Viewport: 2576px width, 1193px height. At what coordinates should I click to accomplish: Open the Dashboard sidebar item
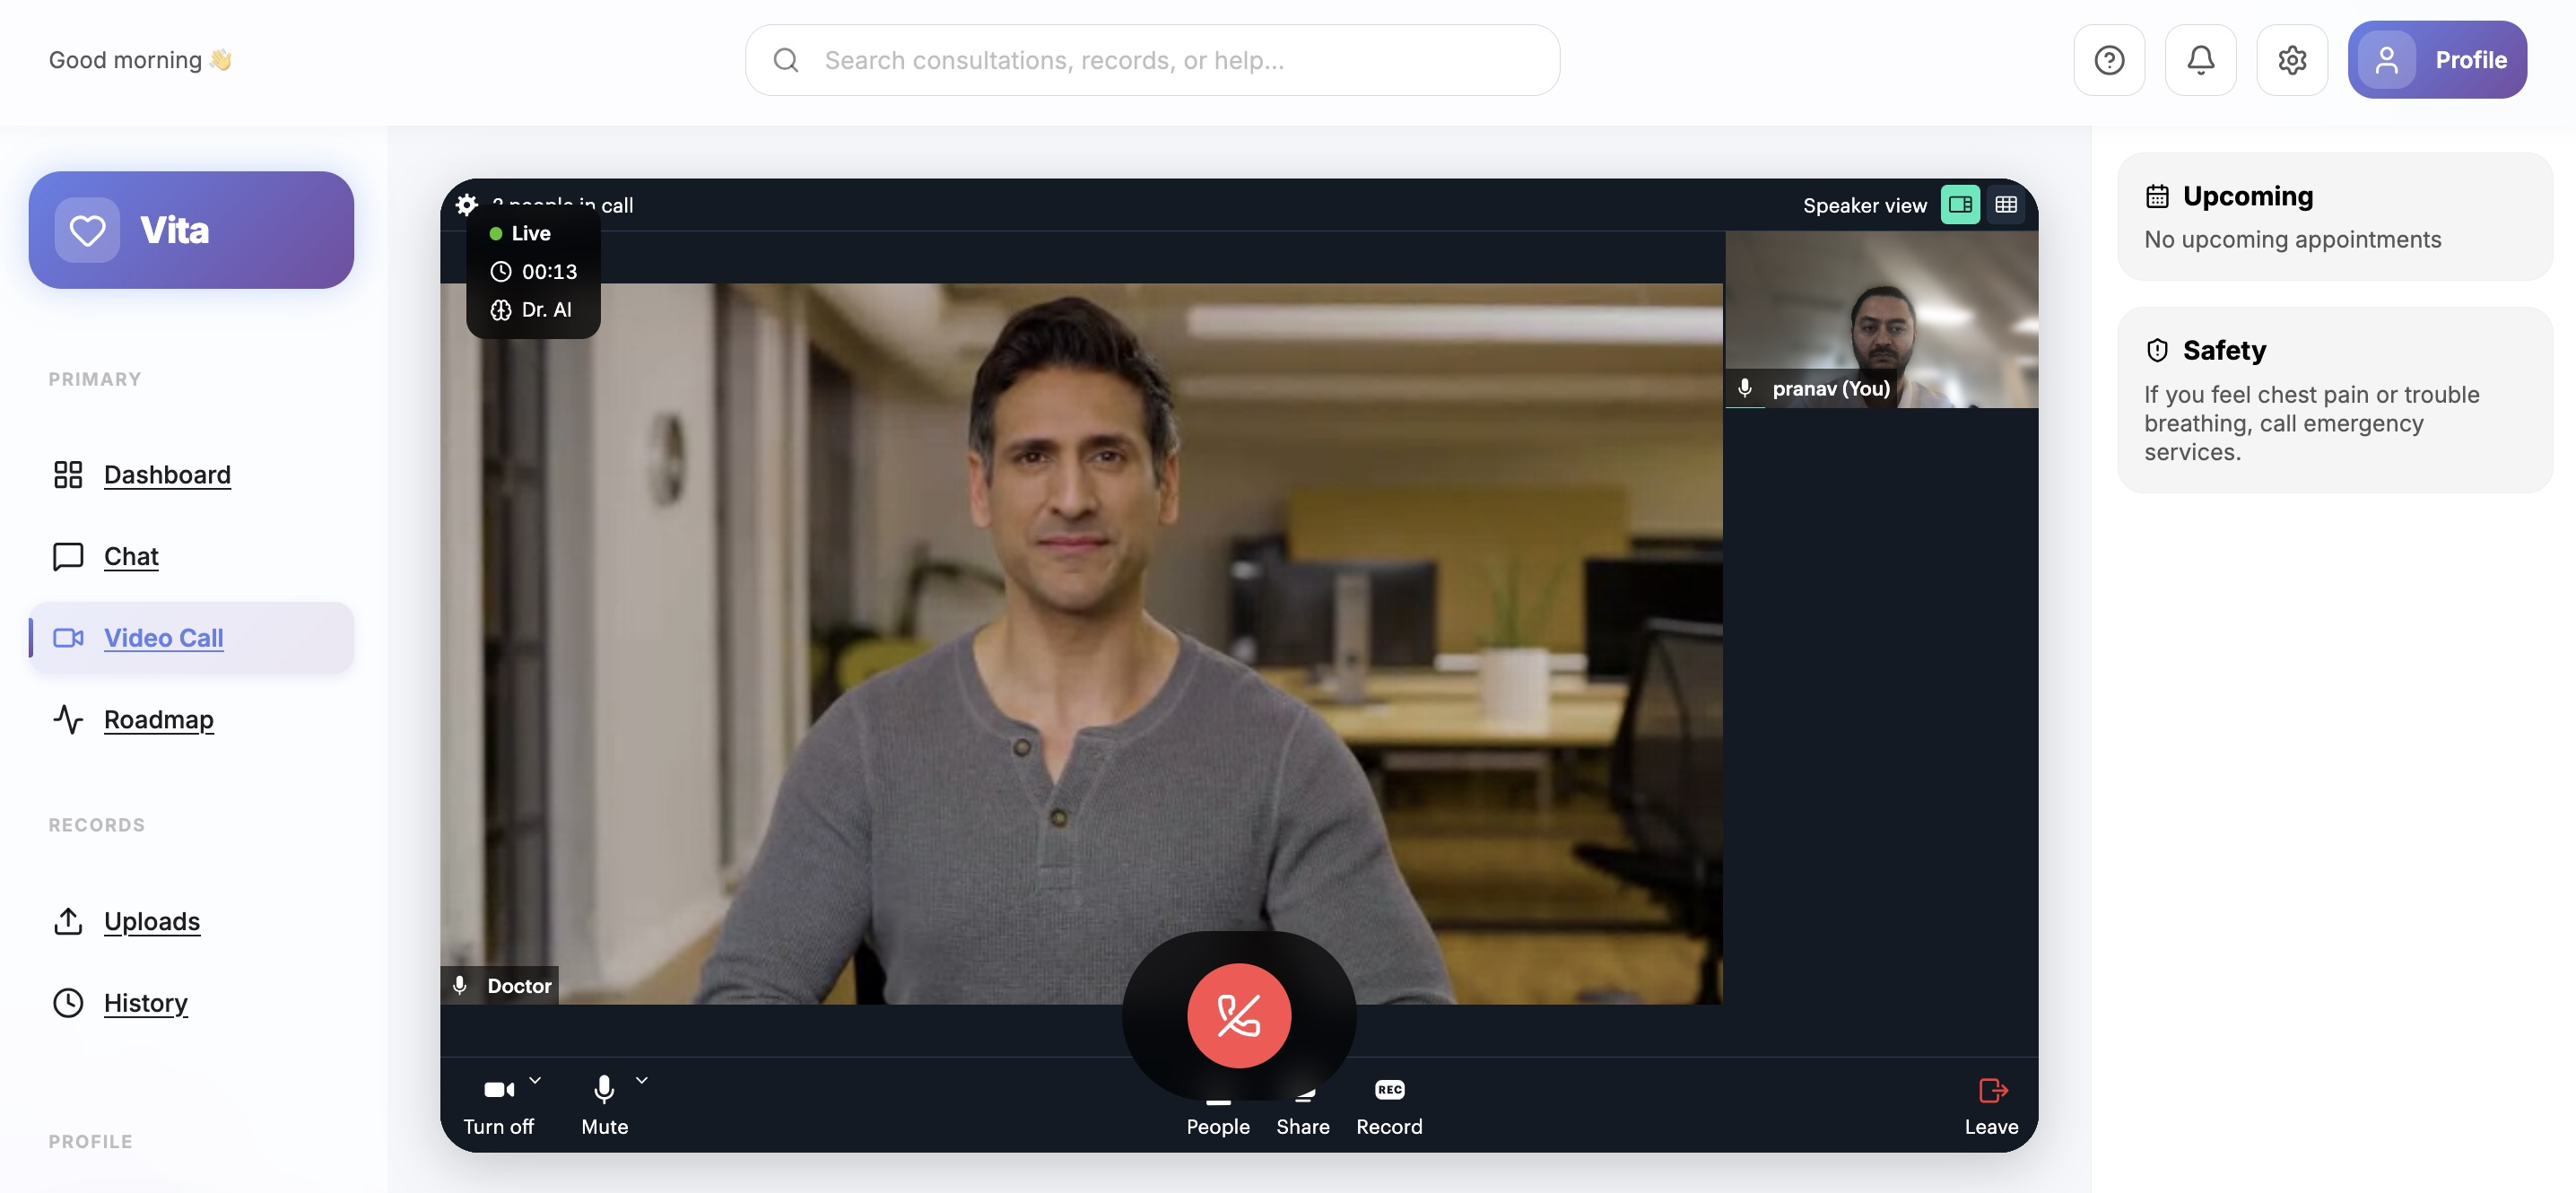click(x=167, y=475)
